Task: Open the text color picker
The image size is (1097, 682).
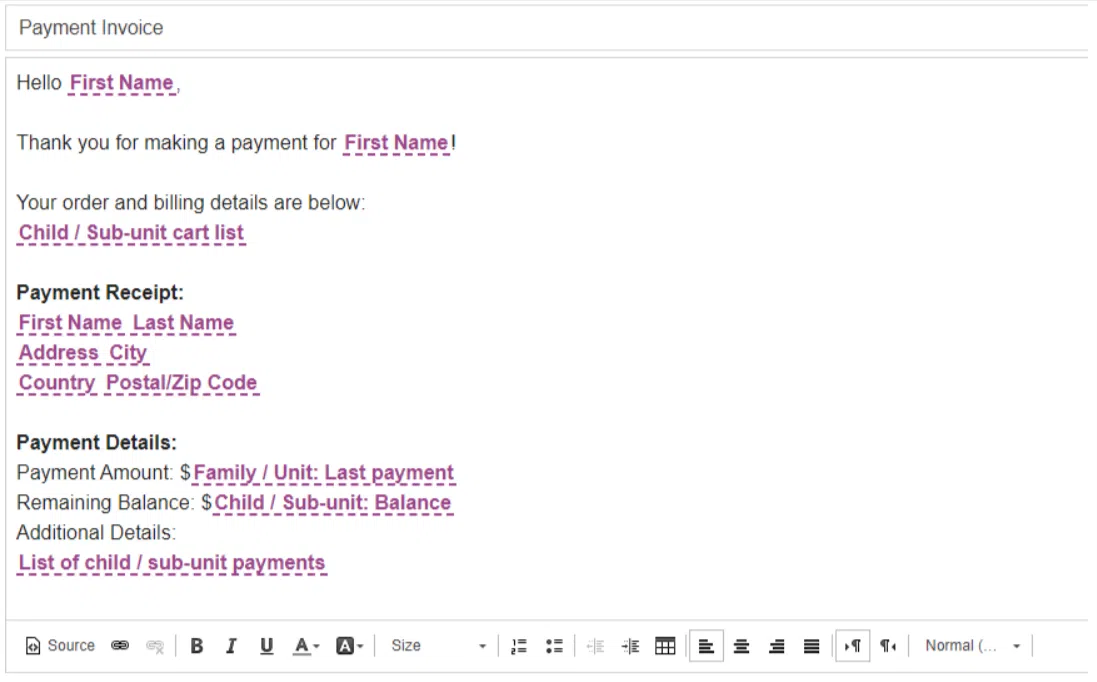Action: [x=306, y=646]
